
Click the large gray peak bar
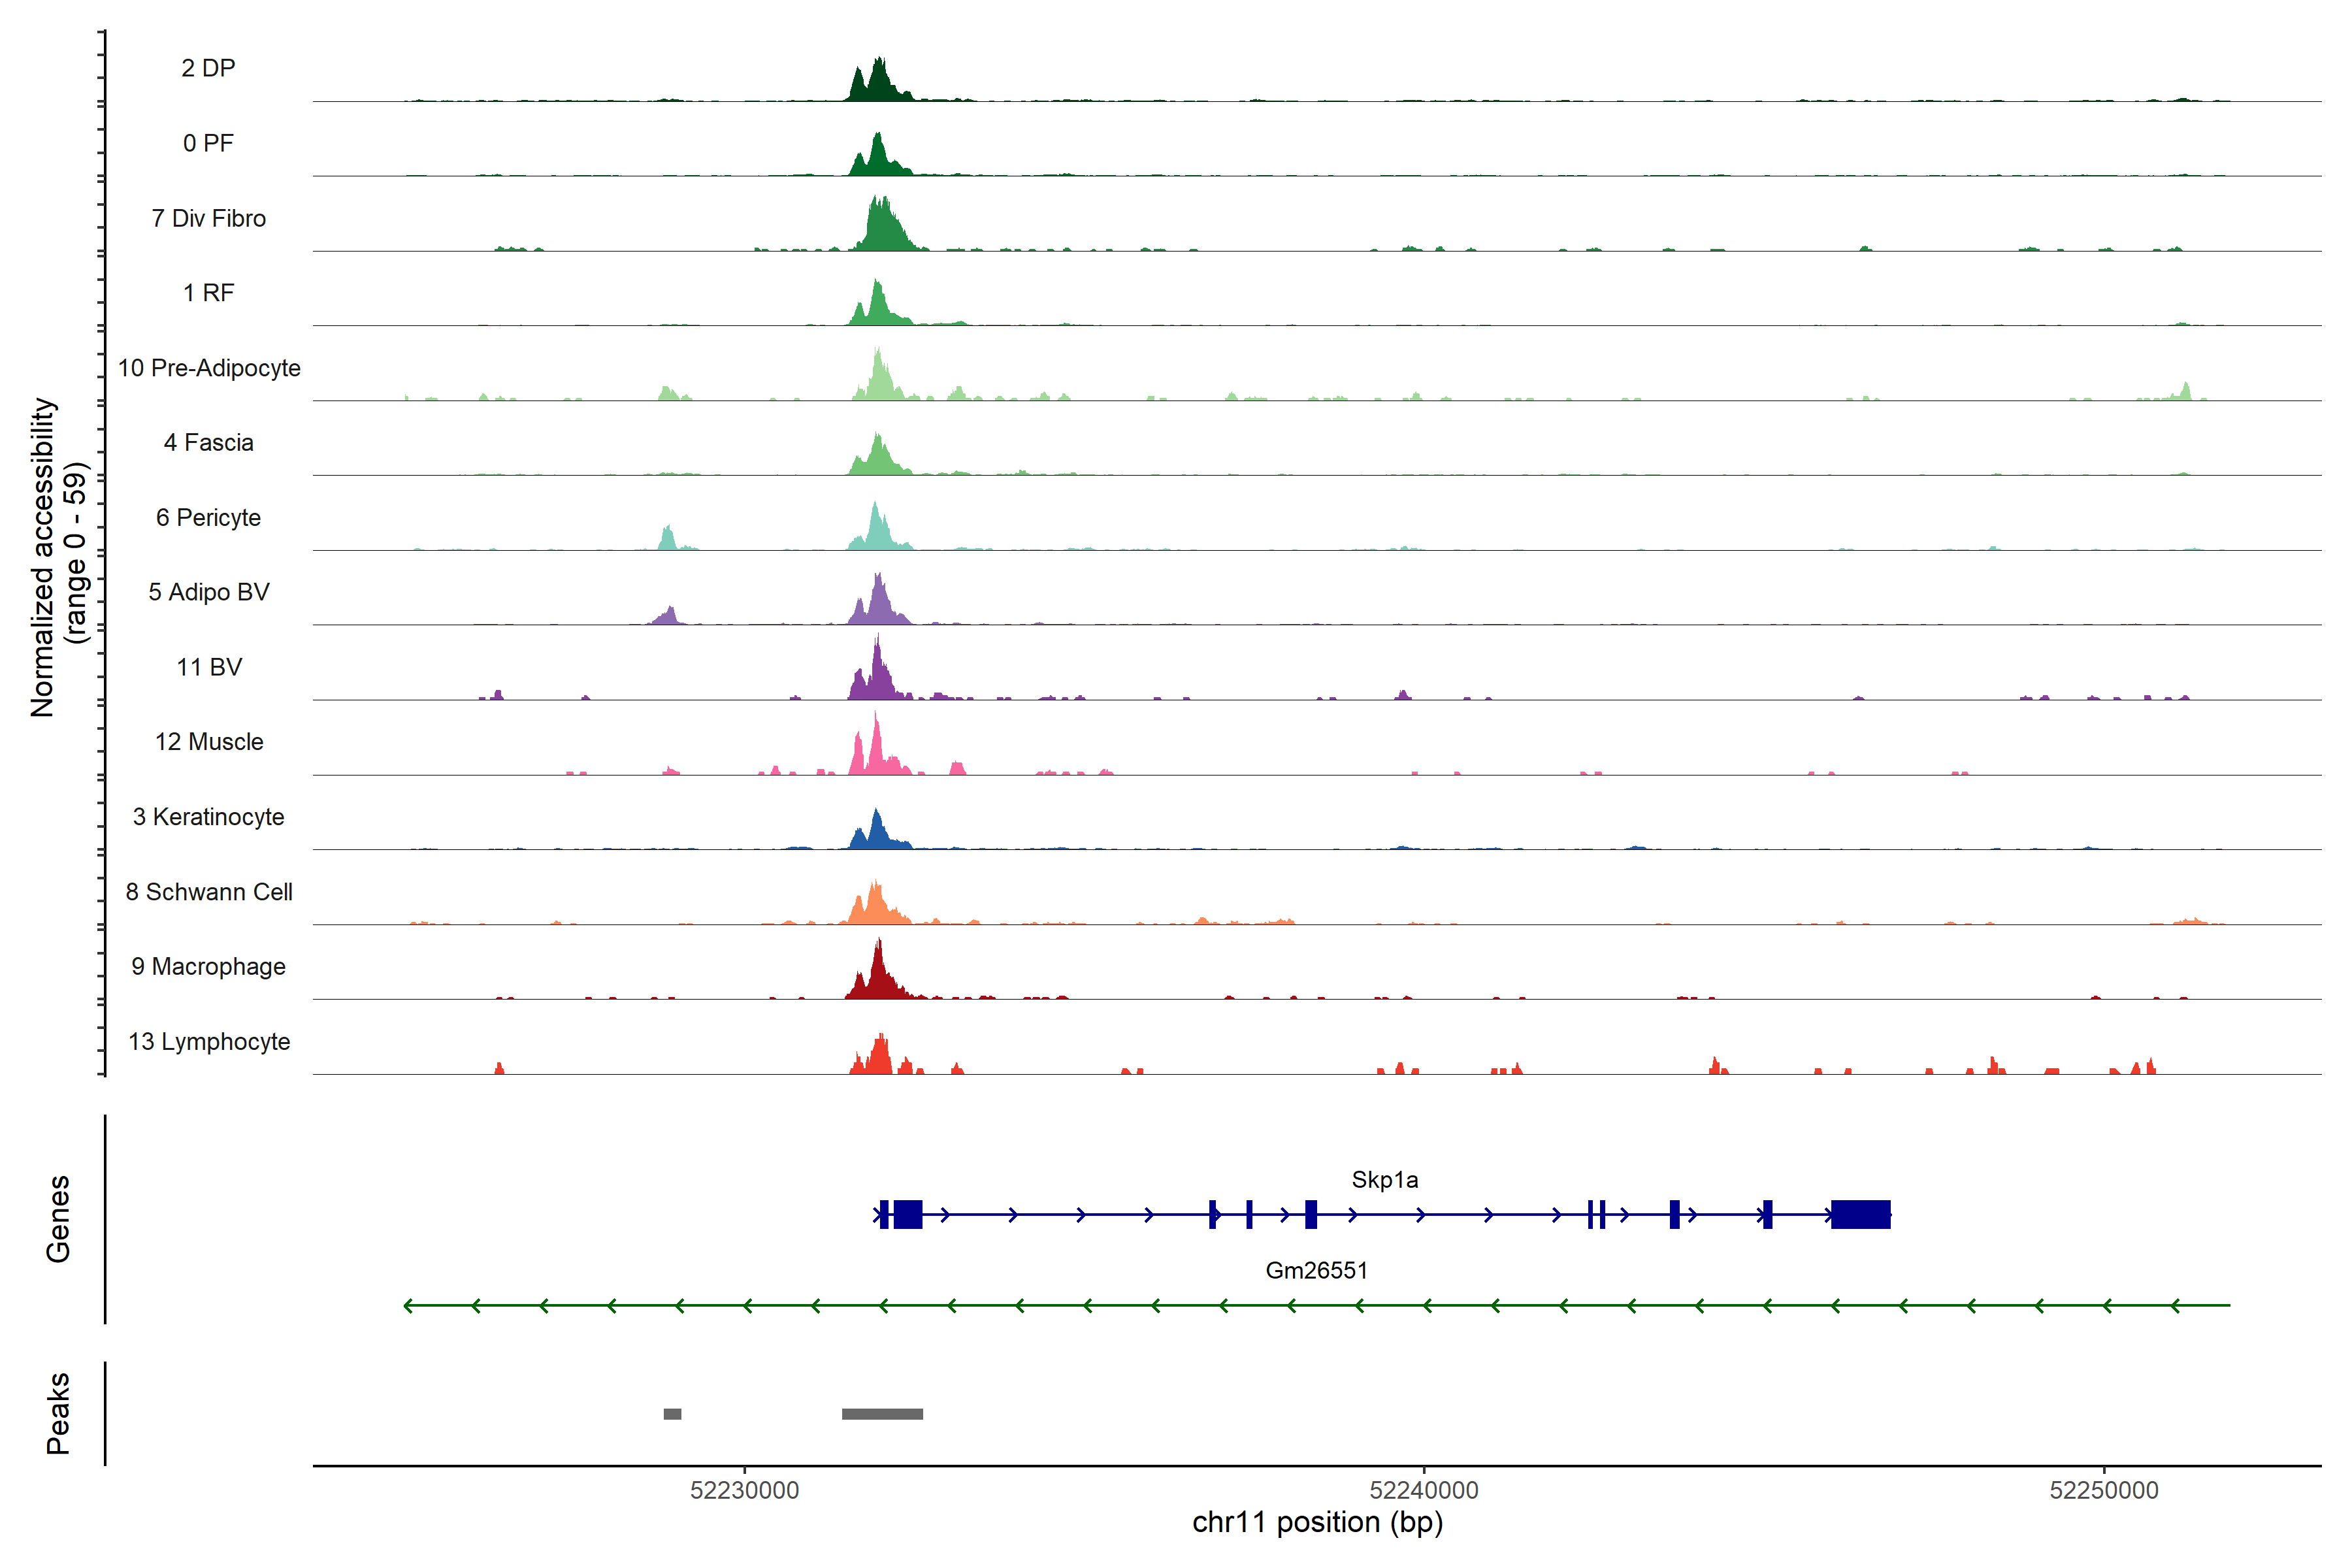pyautogui.click(x=882, y=1414)
